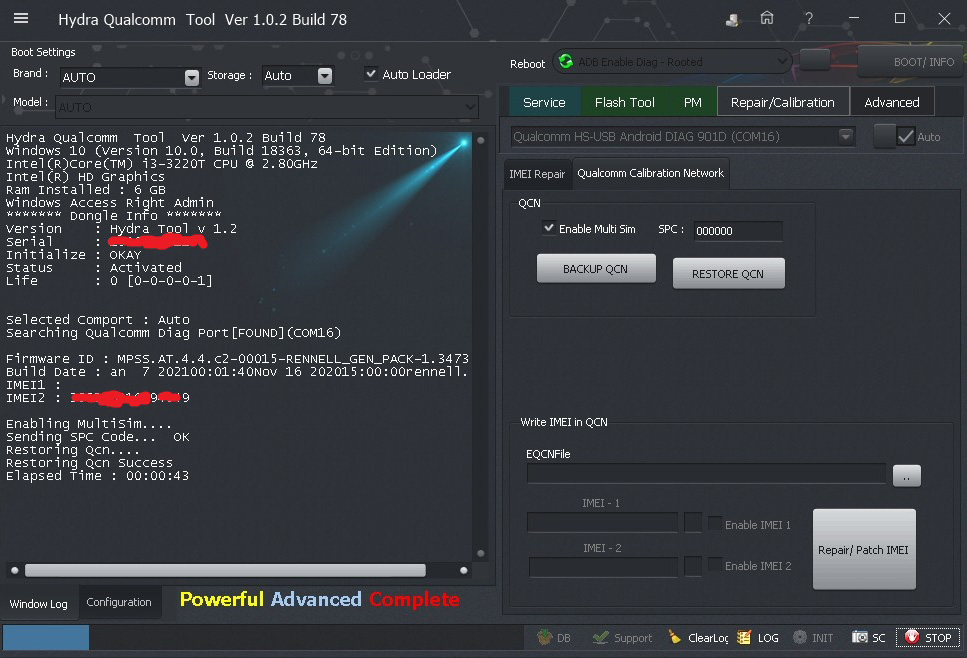The image size is (967, 658).
Task: Click the "Selected Comport : Auto" log line
Action: [97, 319]
